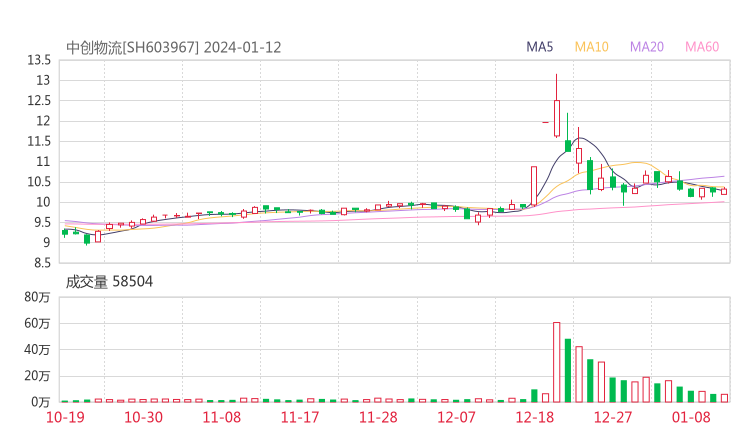Click the 11.5 price axis label

coord(39,142)
